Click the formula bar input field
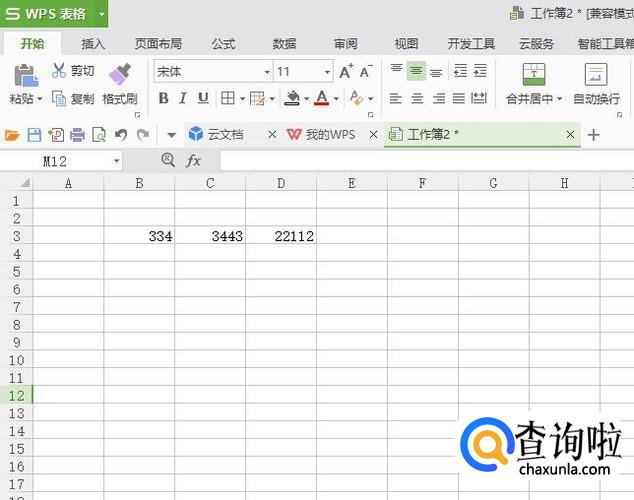 [427, 161]
